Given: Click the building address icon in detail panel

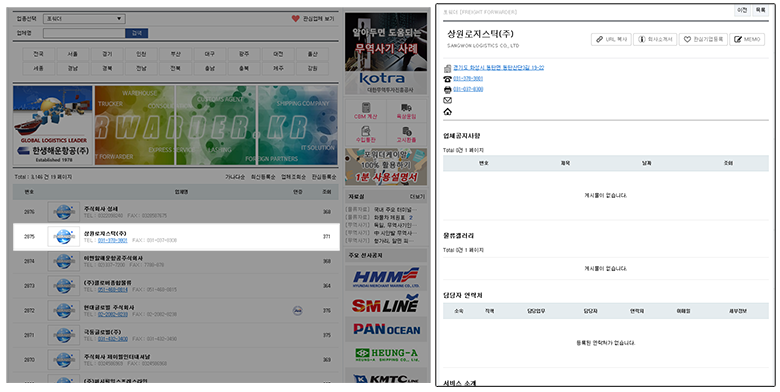Looking at the screenshot, I should point(447,68).
